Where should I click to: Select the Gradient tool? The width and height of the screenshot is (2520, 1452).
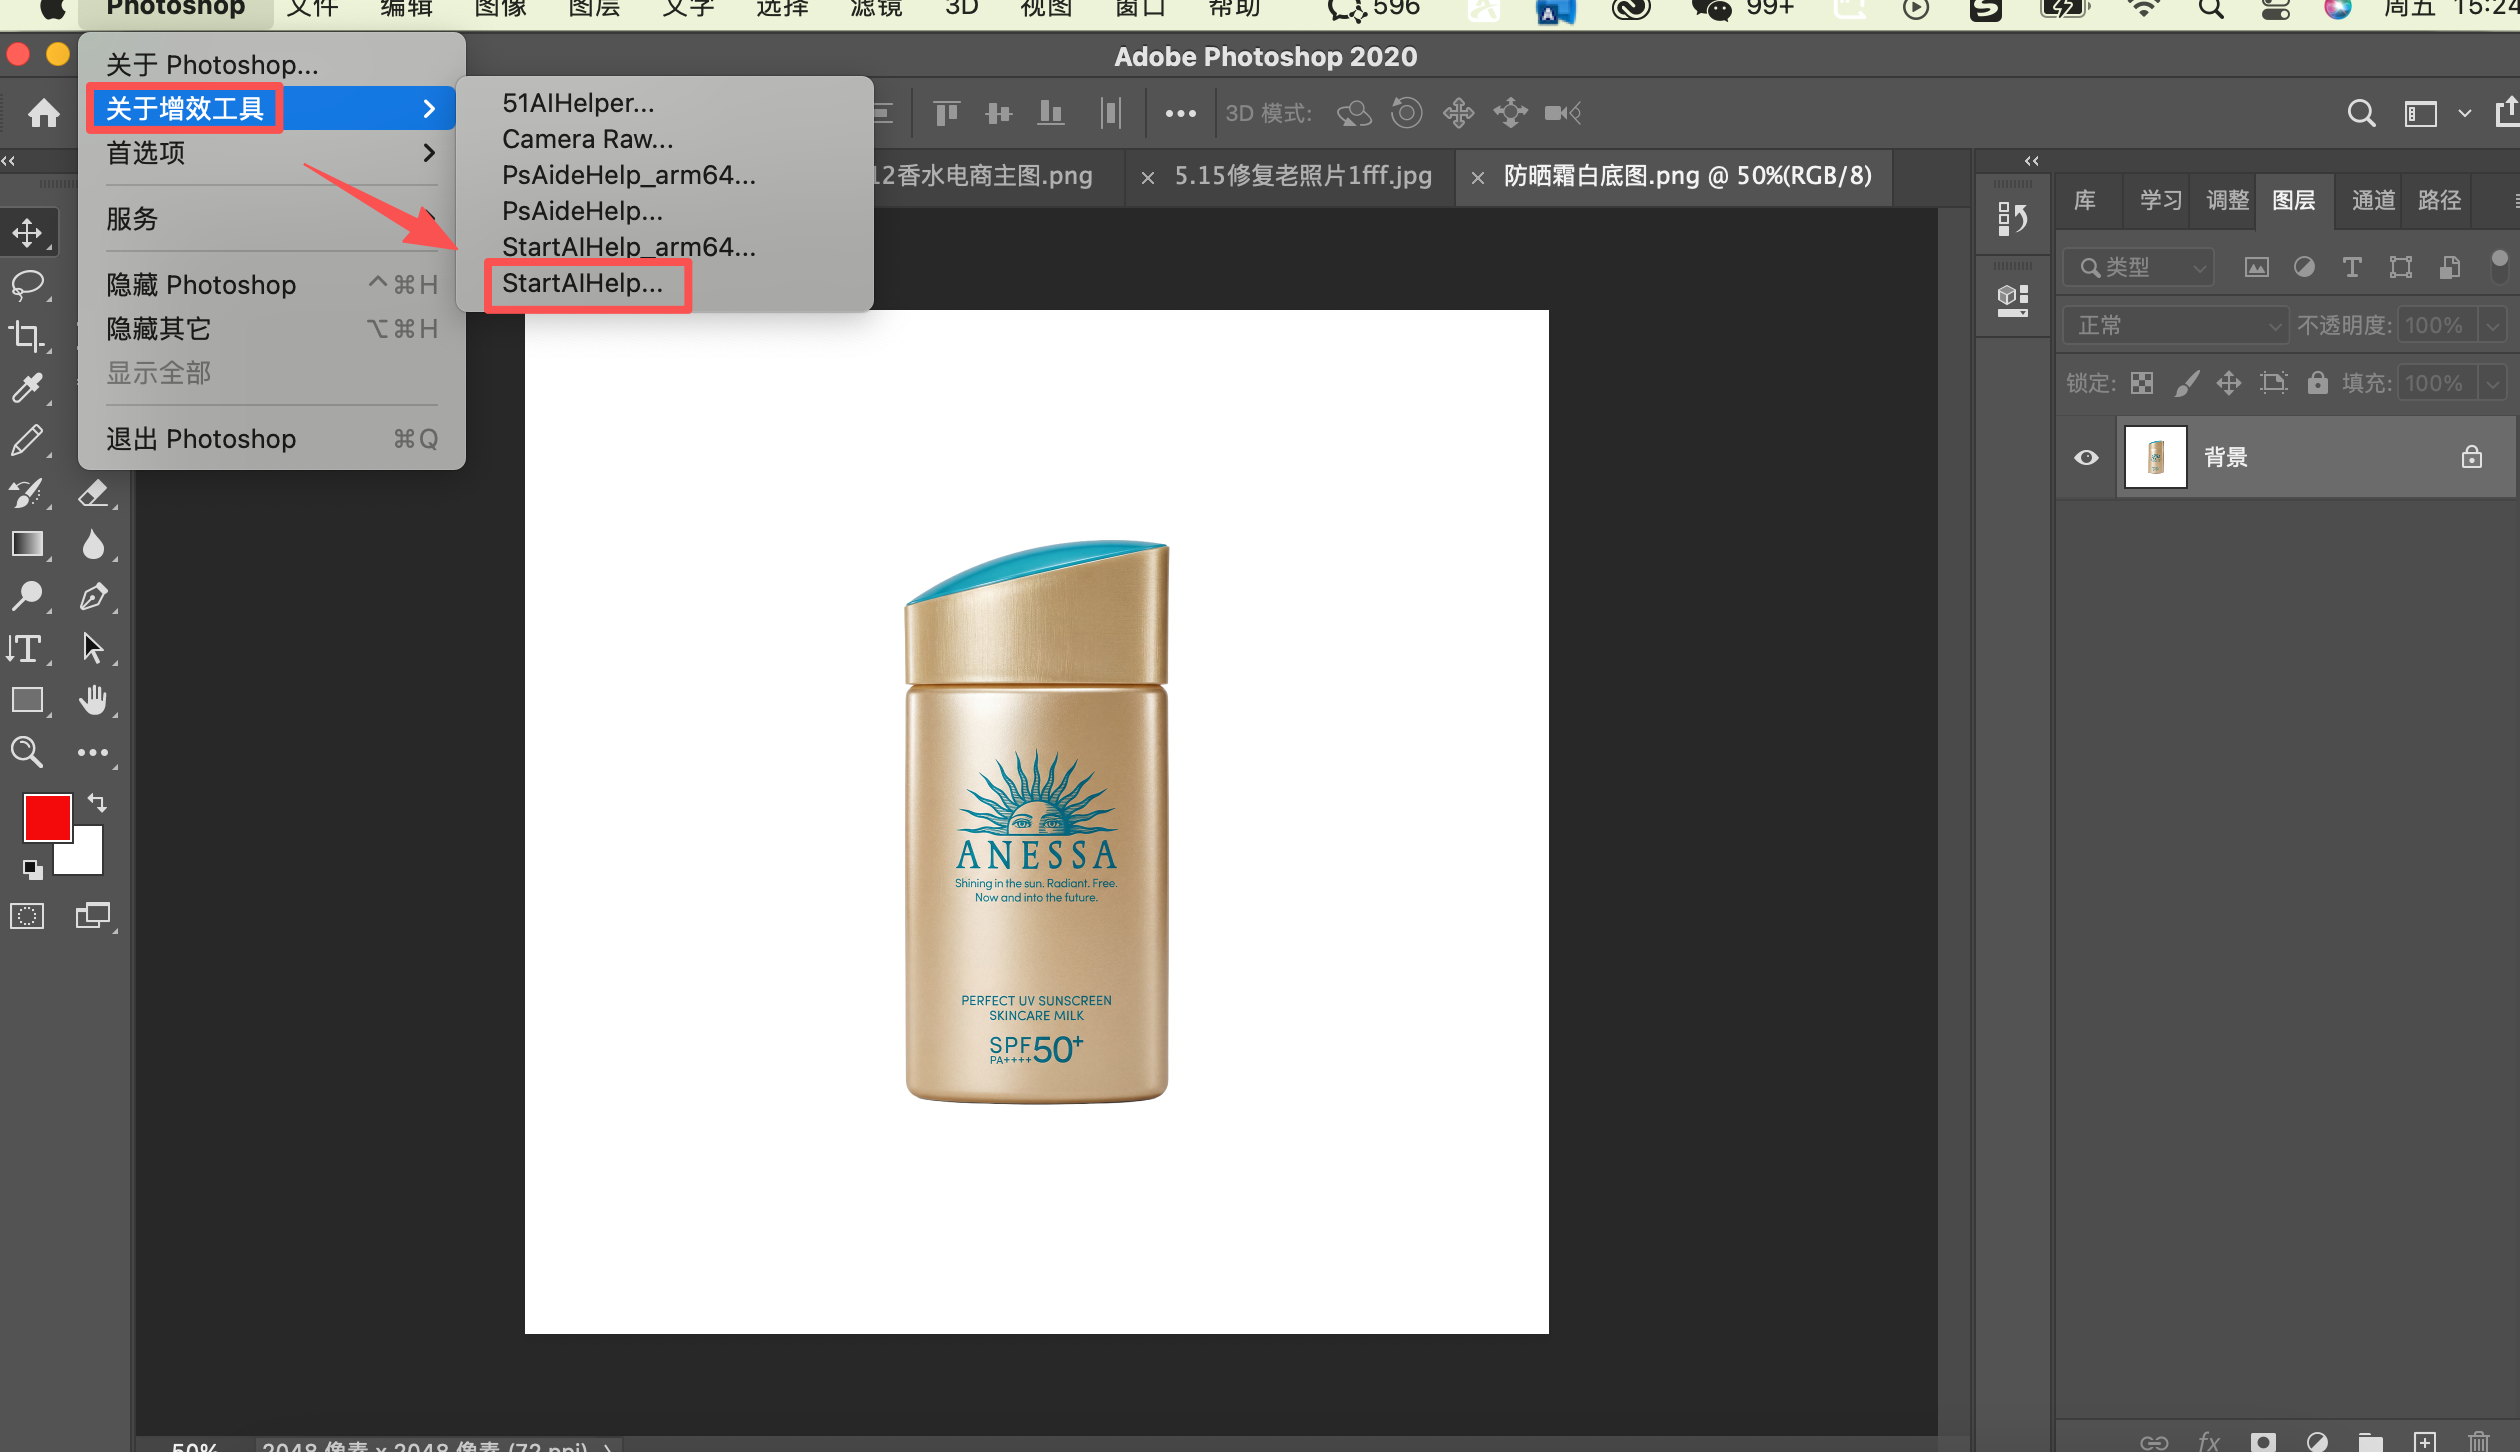pos(27,544)
